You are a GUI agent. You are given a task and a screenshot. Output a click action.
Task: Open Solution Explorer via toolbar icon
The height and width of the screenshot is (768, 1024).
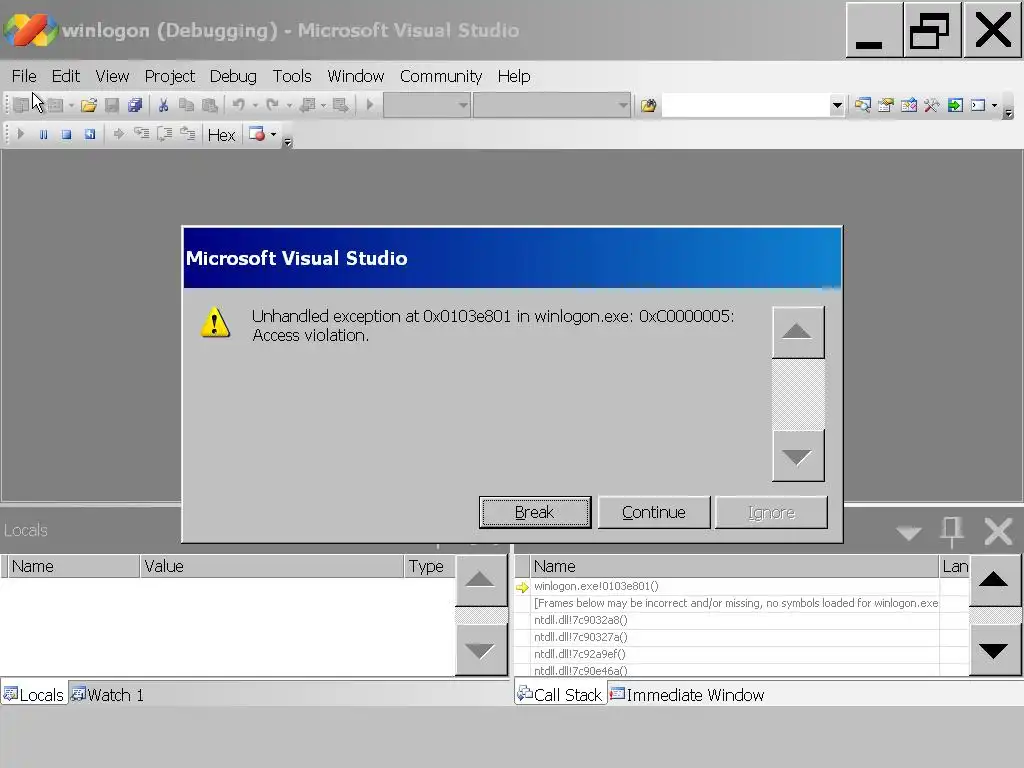click(863, 105)
